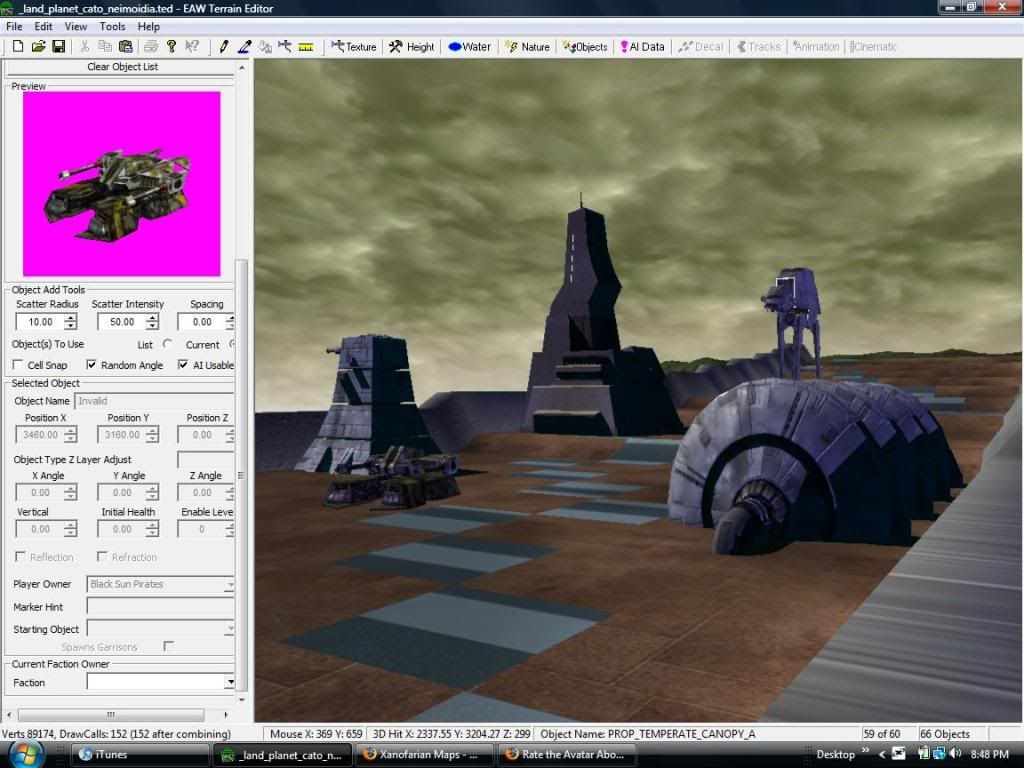Image resolution: width=1024 pixels, height=768 pixels.
Task: Open the Faction dropdown
Action: tap(230, 682)
